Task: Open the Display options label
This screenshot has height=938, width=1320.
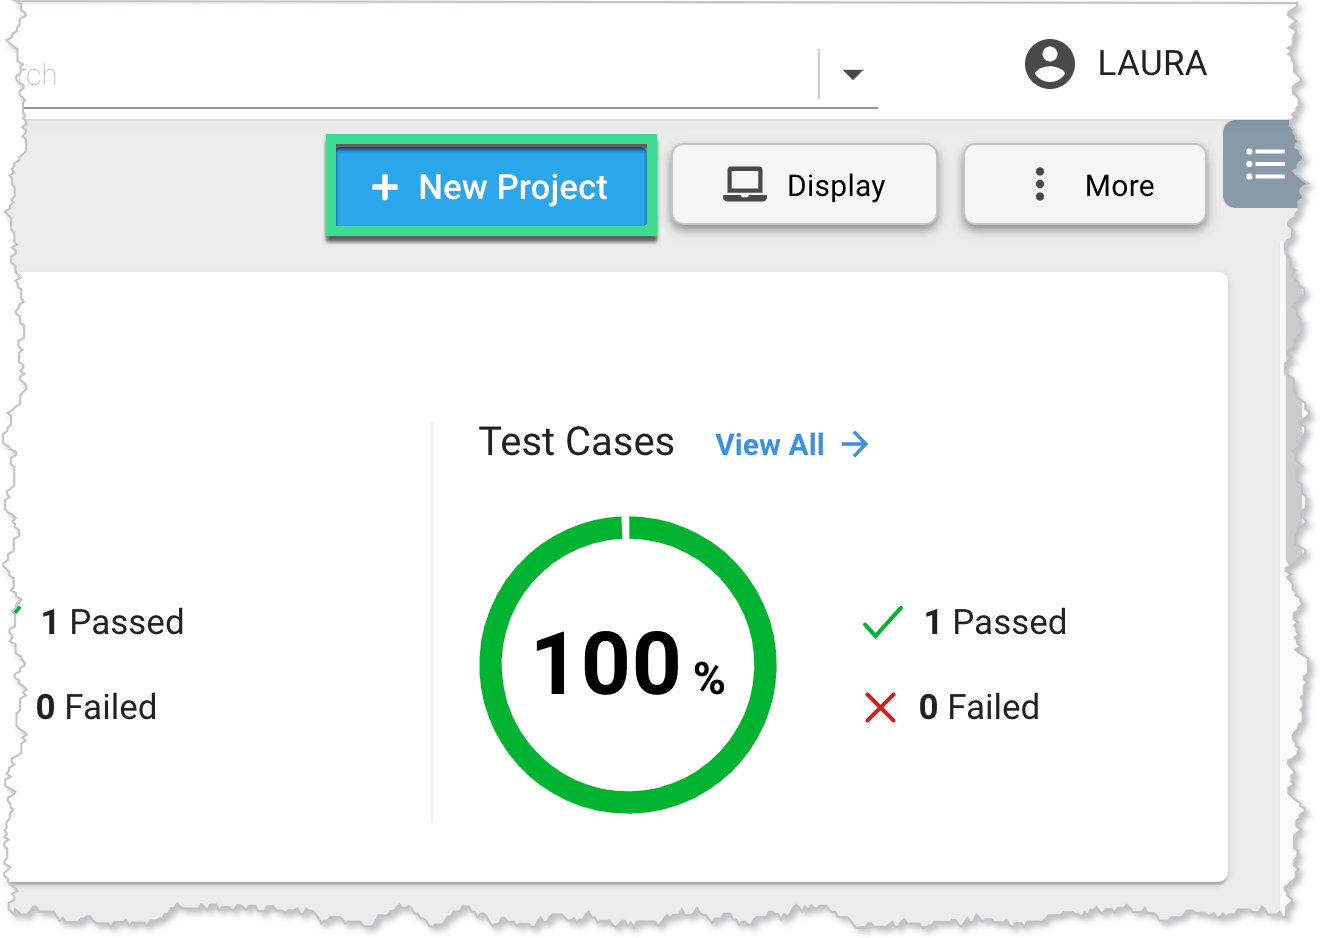Action: [x=836, y=186]
